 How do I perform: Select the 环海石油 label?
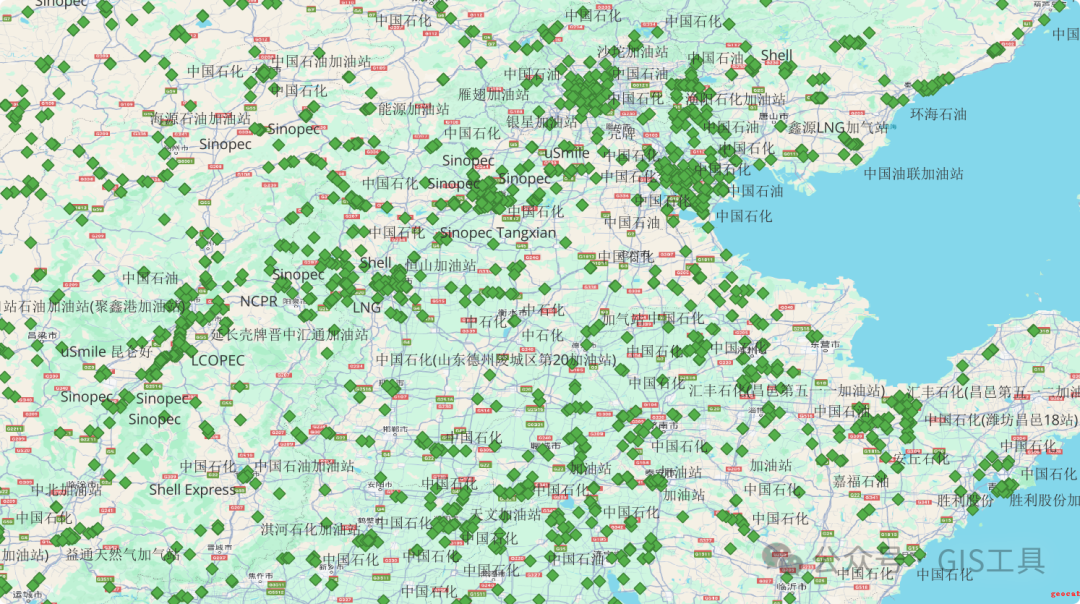pyautogui.click(x=938, y=114)
